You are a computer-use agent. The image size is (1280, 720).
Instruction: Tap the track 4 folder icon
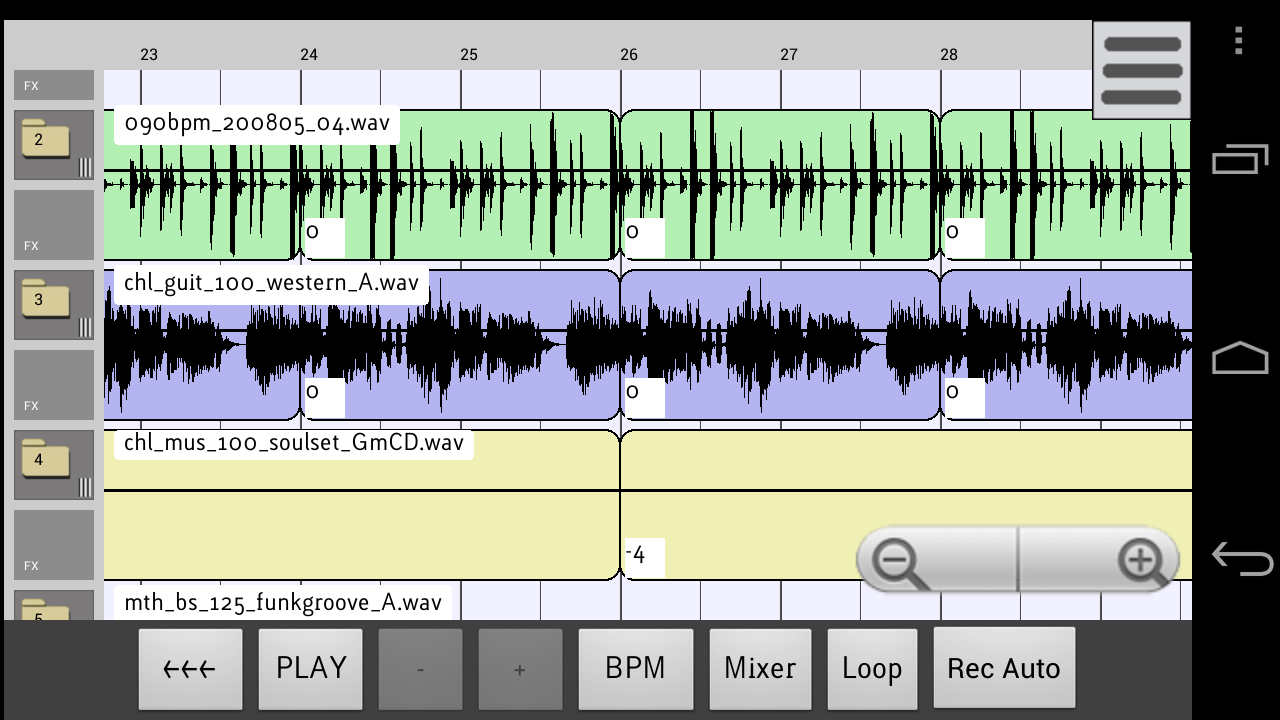click(x=46, y=460)
